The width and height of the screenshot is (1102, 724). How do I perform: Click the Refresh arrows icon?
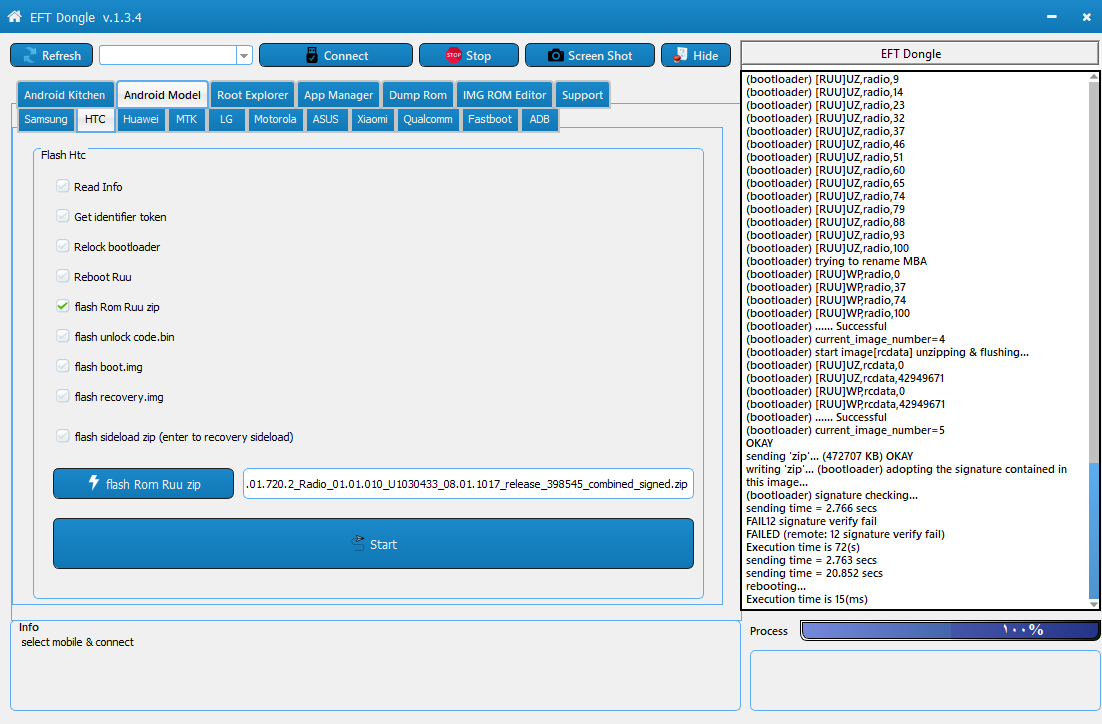click(30, 56)
